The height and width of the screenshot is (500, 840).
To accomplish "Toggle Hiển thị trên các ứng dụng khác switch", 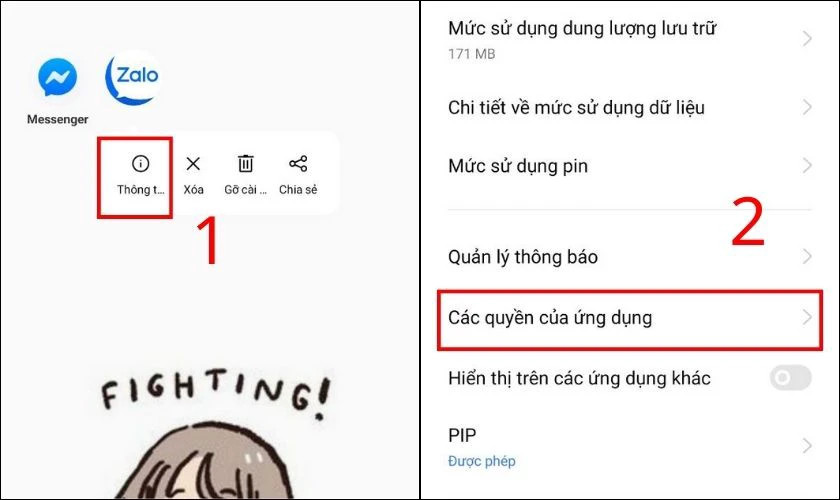I will (x=791, y=378).
